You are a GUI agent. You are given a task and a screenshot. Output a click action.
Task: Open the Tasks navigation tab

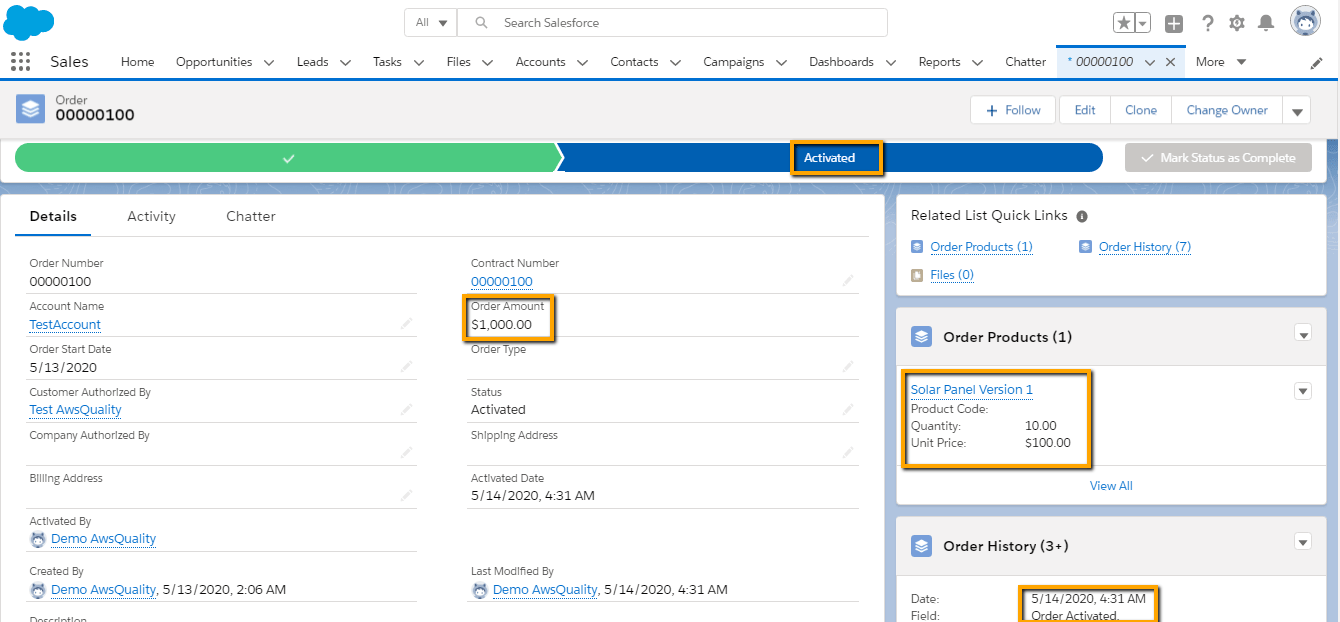click(x=387, y=62)
